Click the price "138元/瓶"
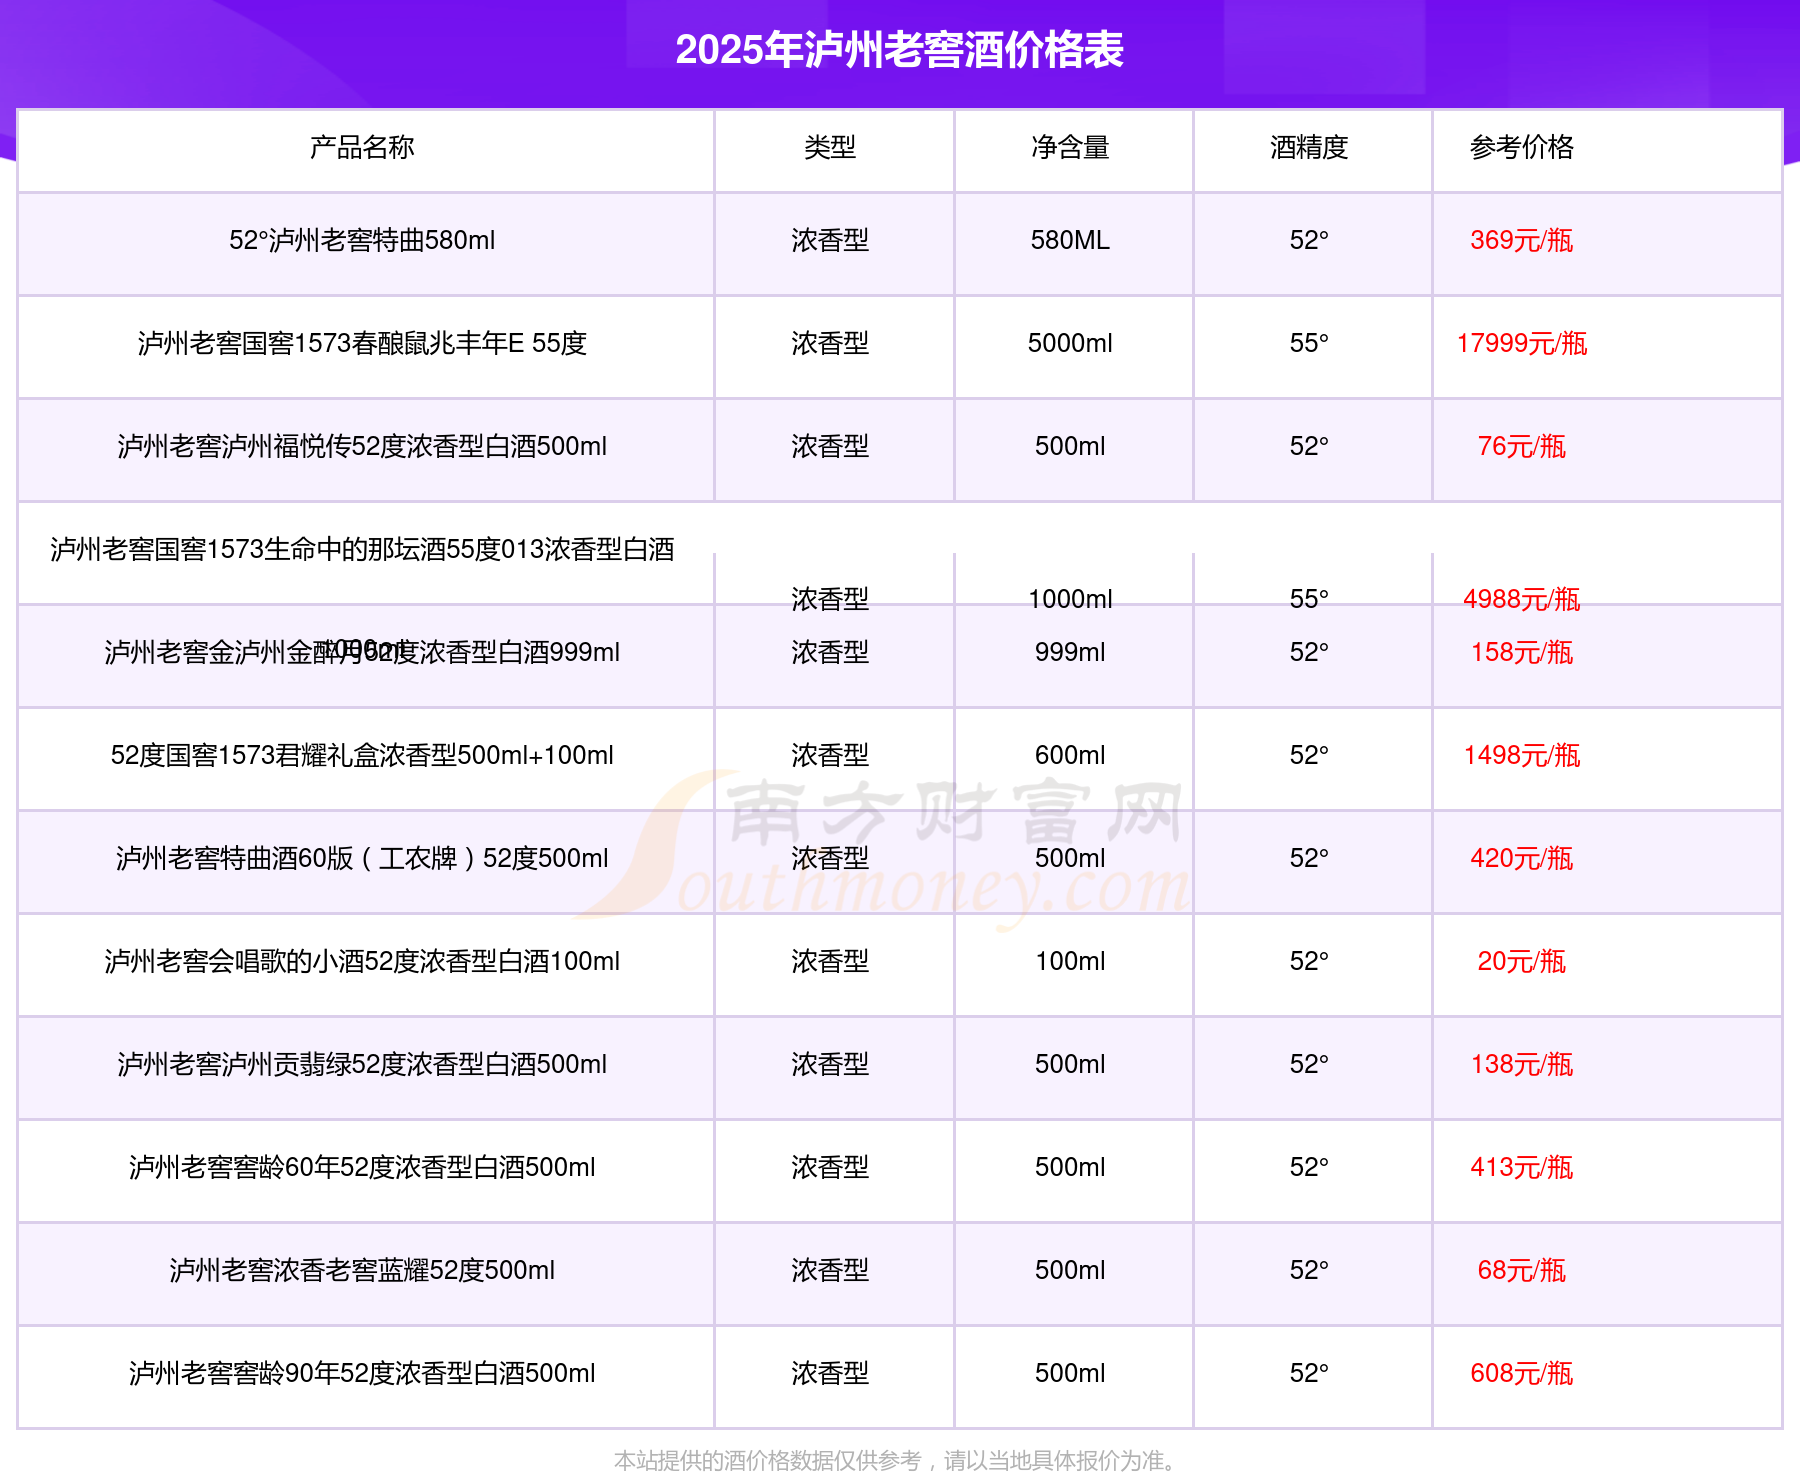Viewport: 1800px width, 1476px height. point(1522,1065)
